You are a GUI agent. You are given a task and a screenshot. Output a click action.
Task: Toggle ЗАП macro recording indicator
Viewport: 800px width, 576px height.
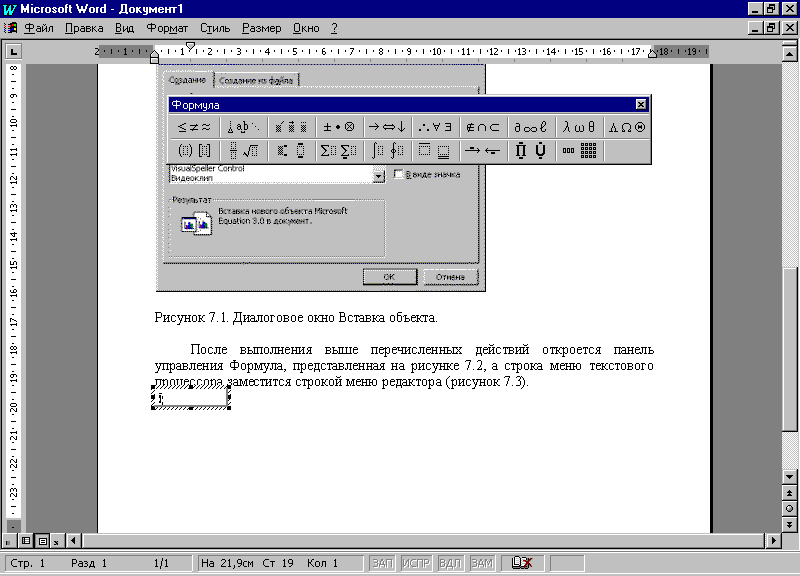382,563
